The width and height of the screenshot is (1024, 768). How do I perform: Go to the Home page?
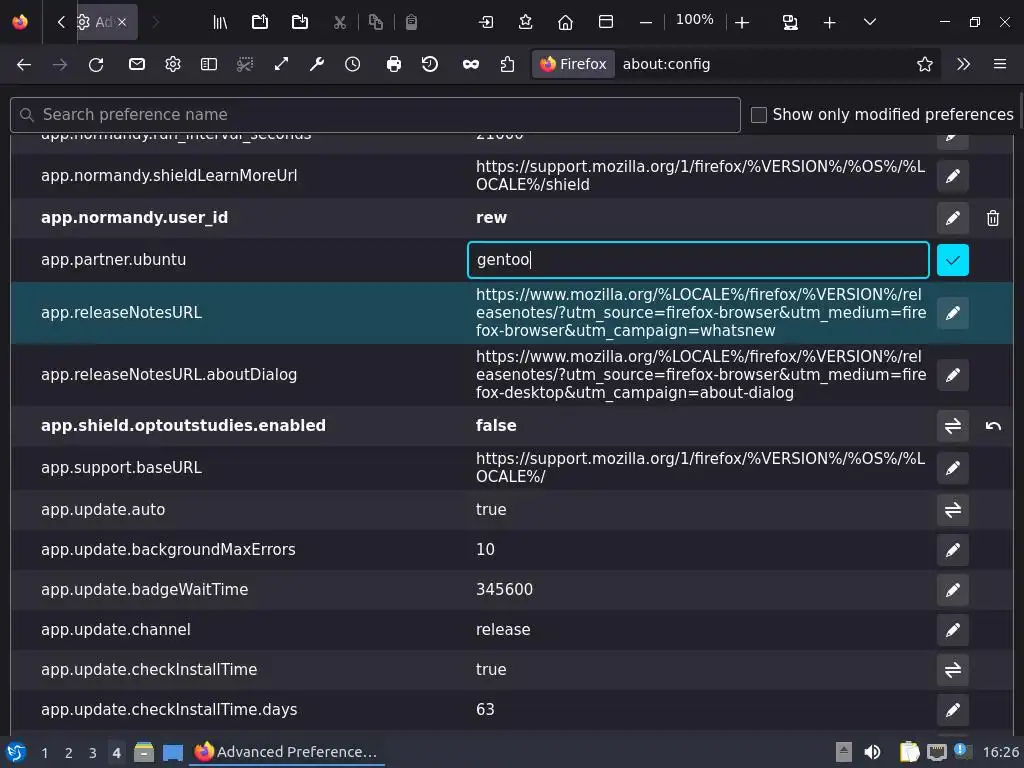point(566,22)
